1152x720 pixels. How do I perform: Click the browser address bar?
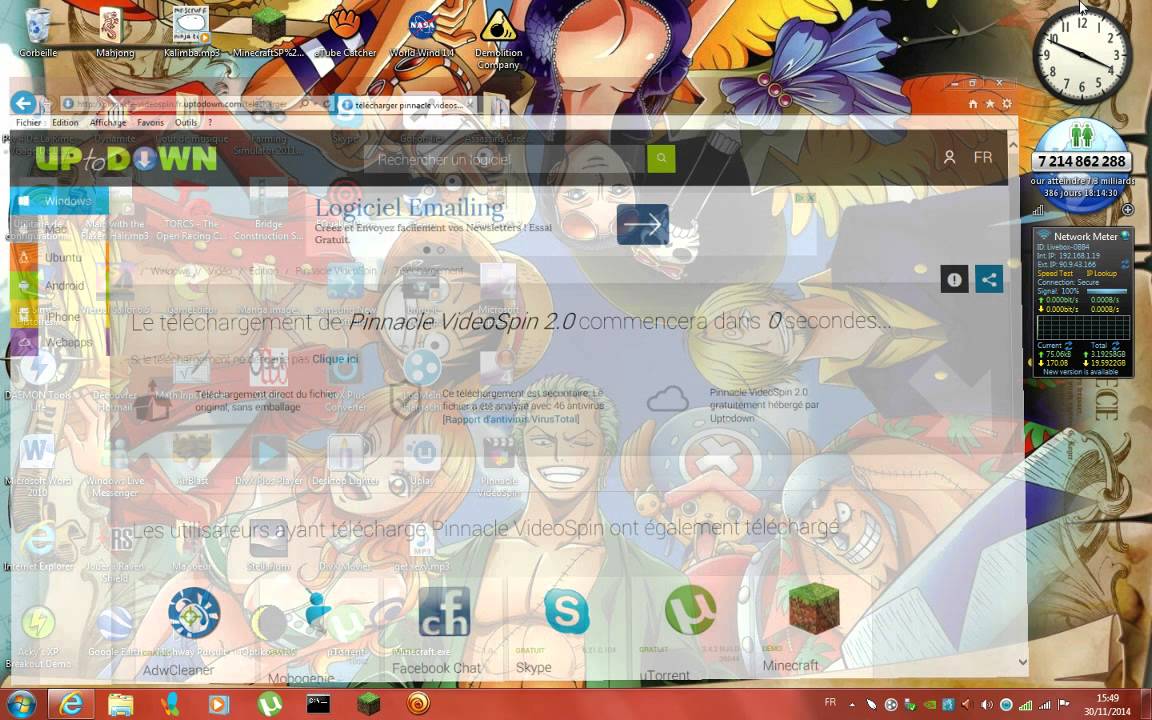[x=180, y=104]
